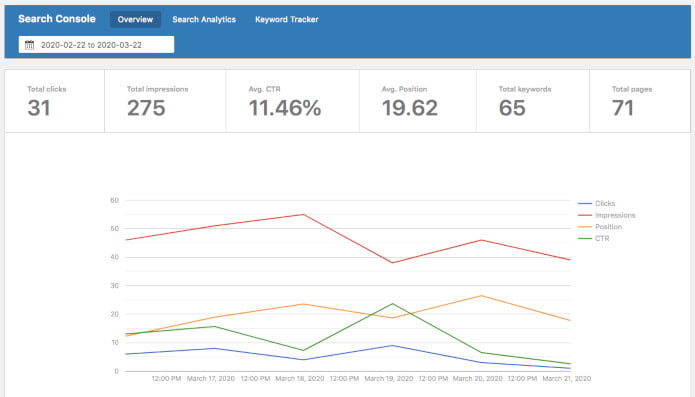Click the orange Position legend line swatch
695x397 pixels.
click(x=585, y=226)
